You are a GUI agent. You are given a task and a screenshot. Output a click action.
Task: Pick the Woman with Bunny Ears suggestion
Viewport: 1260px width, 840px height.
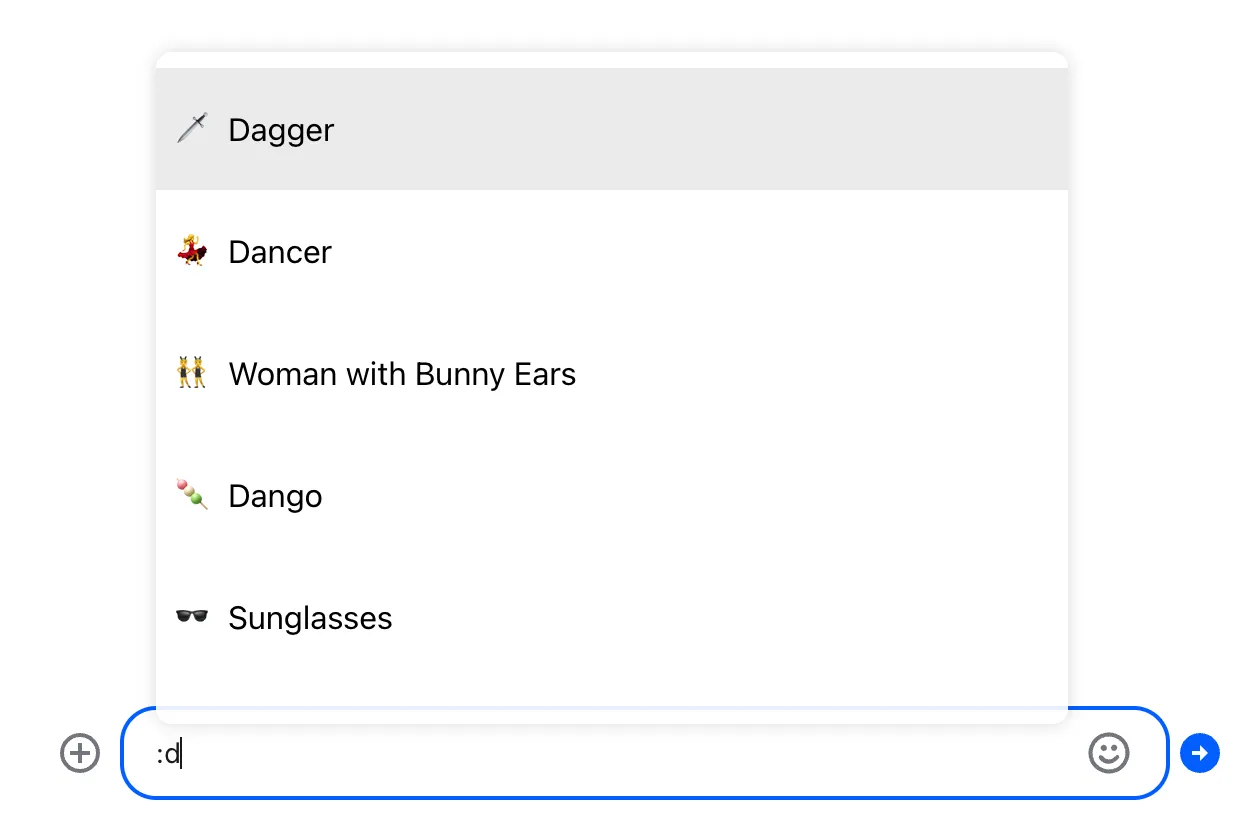click(x=402, y=374)
